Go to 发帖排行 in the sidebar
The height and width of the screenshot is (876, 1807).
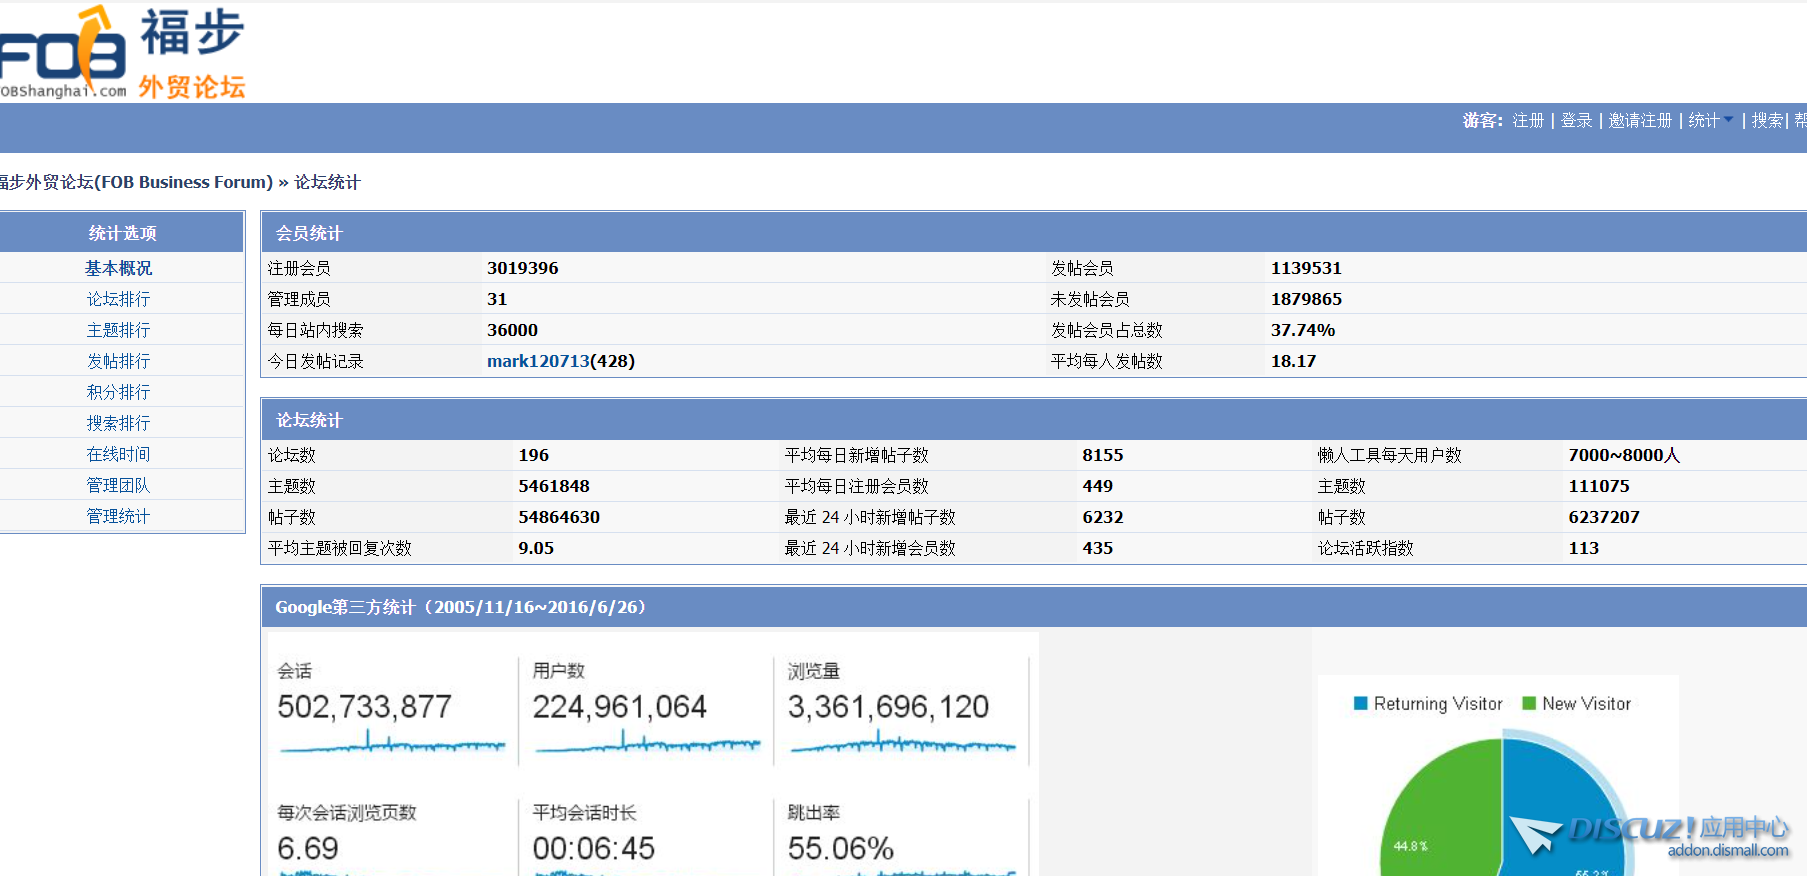(118, 361)
